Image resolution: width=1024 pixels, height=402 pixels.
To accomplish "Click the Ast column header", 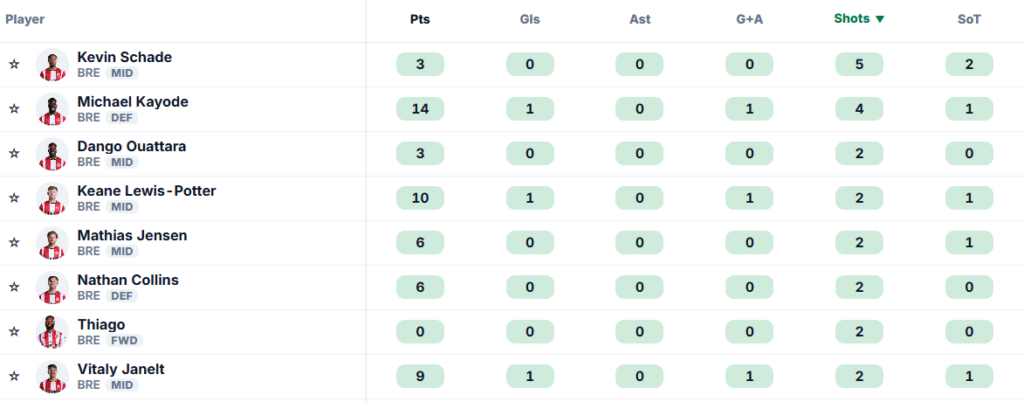I will pyautogui.click(x=639, y=20).
